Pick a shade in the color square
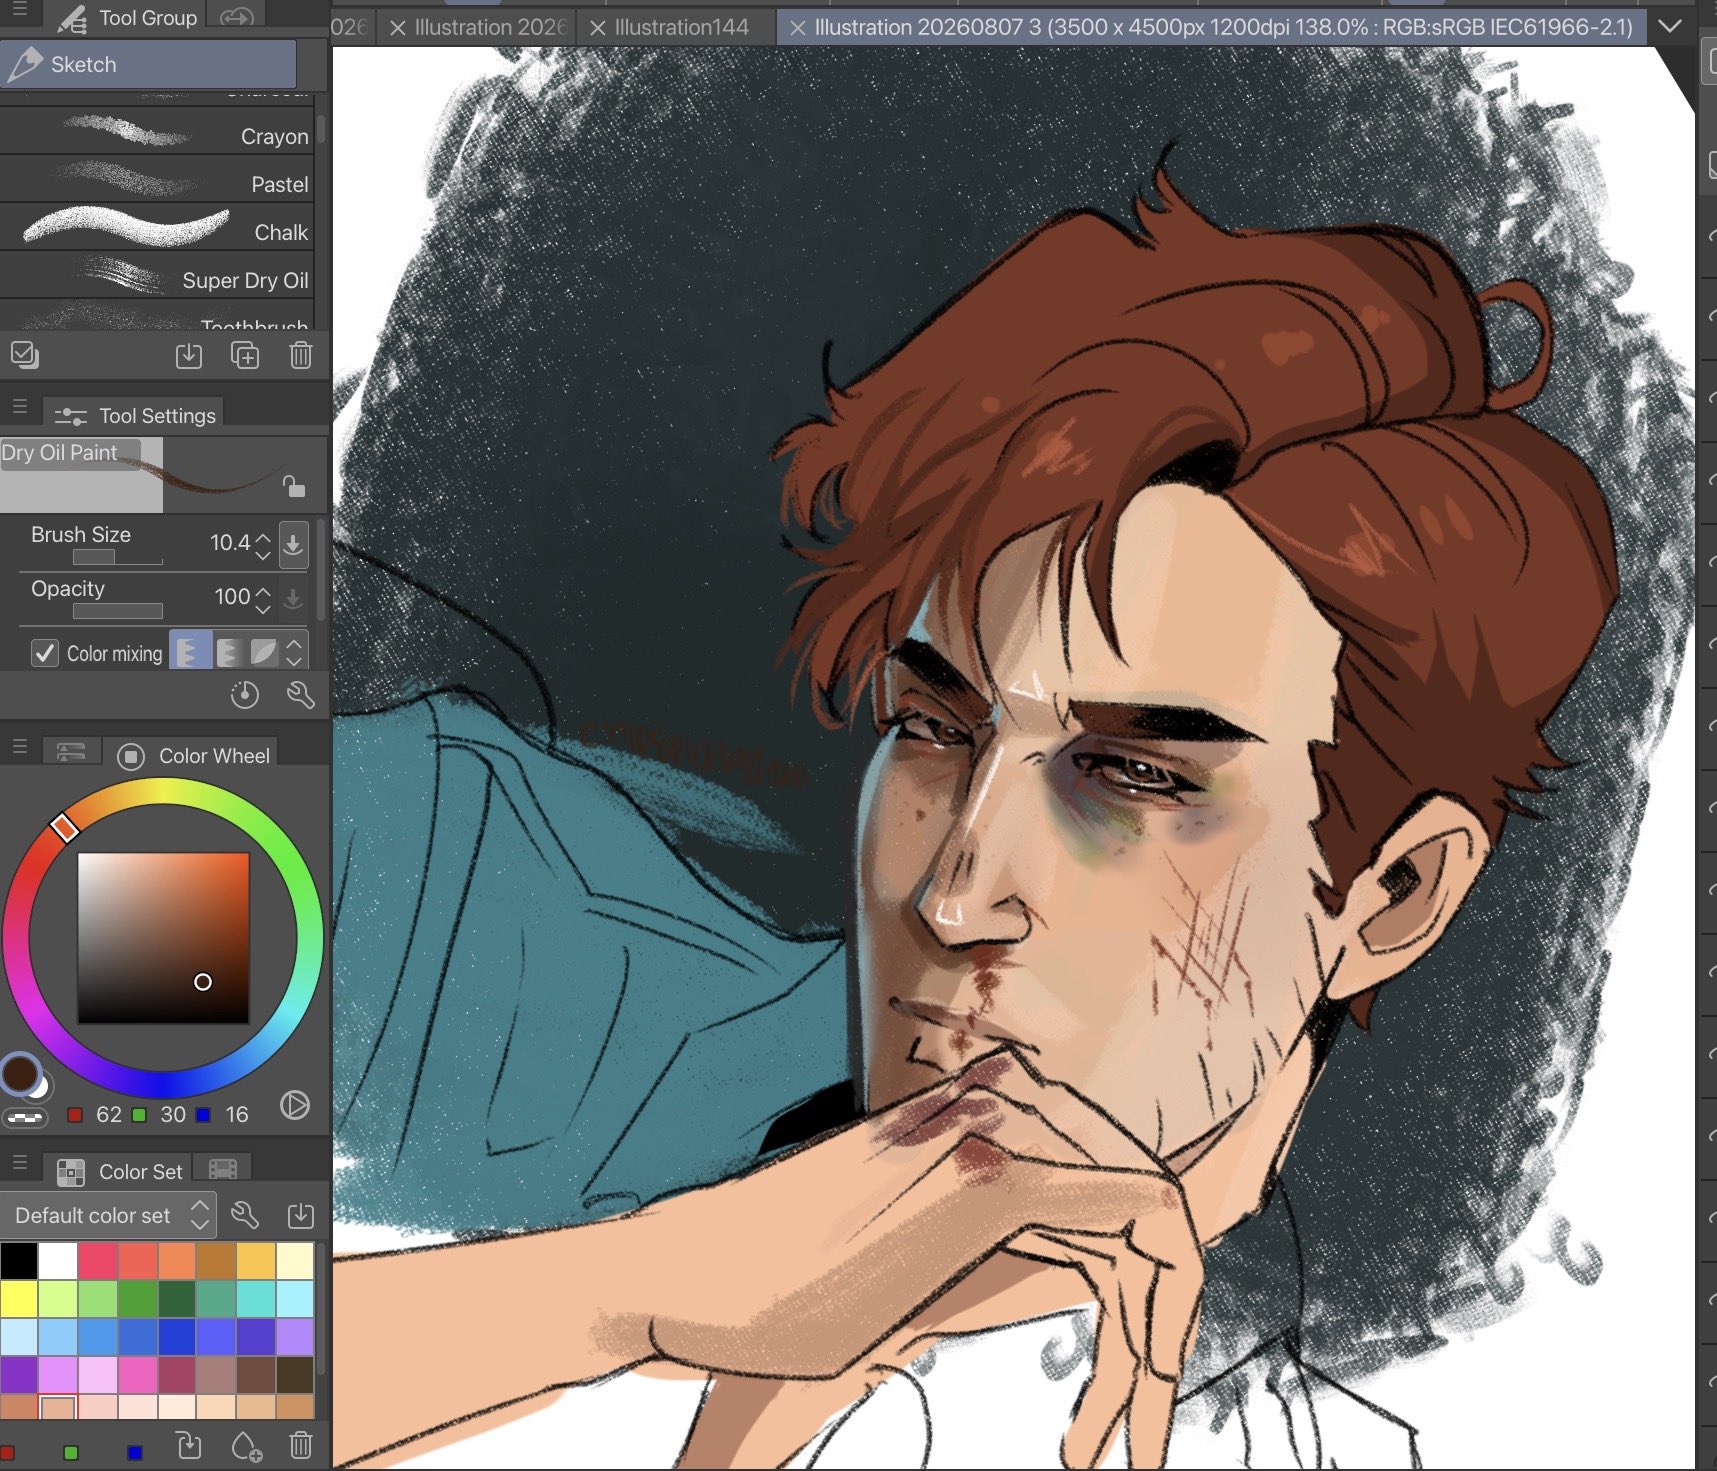1717x1471 pixels. pyautogui.click(x=163, y=938)
